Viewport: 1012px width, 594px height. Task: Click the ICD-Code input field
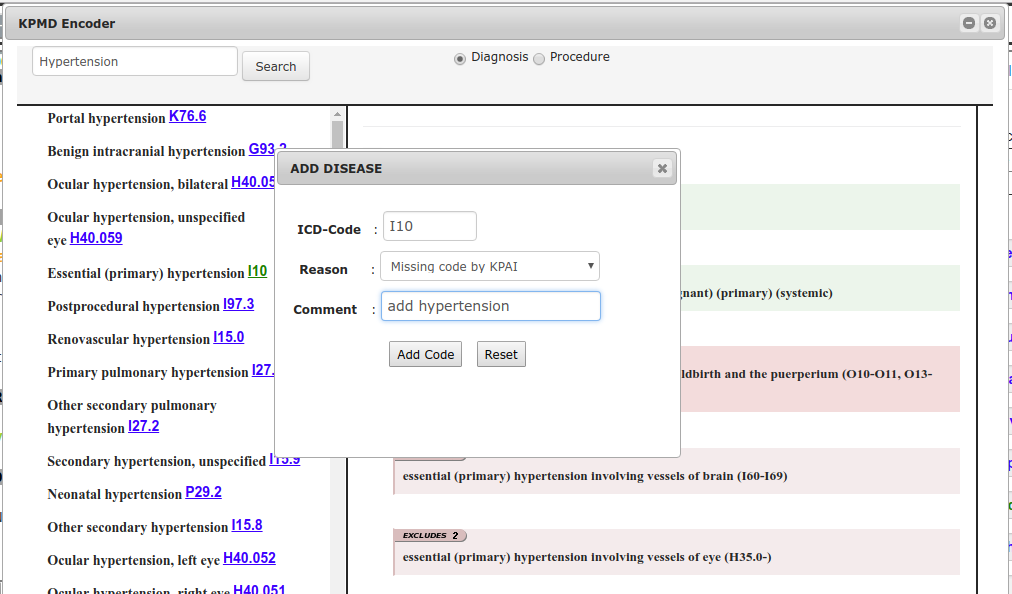[430, 226]
